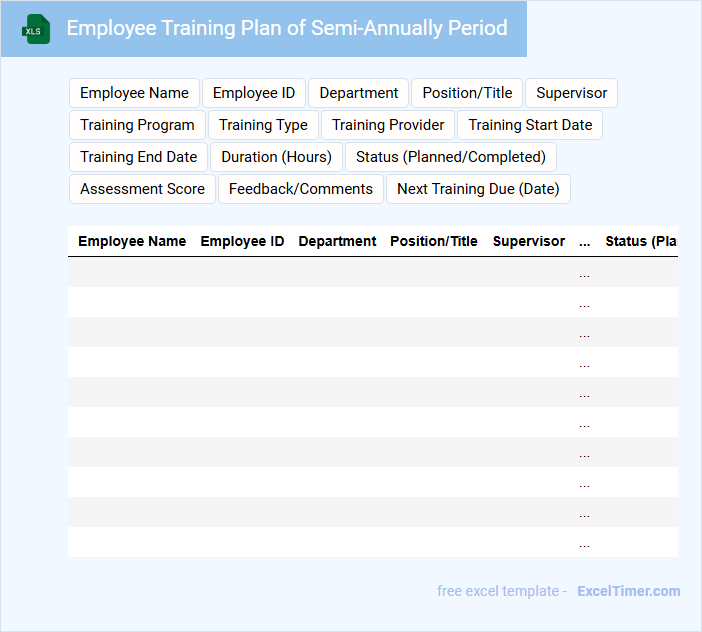
Task: Click the Employee Name column header
Action: point(132,241)
